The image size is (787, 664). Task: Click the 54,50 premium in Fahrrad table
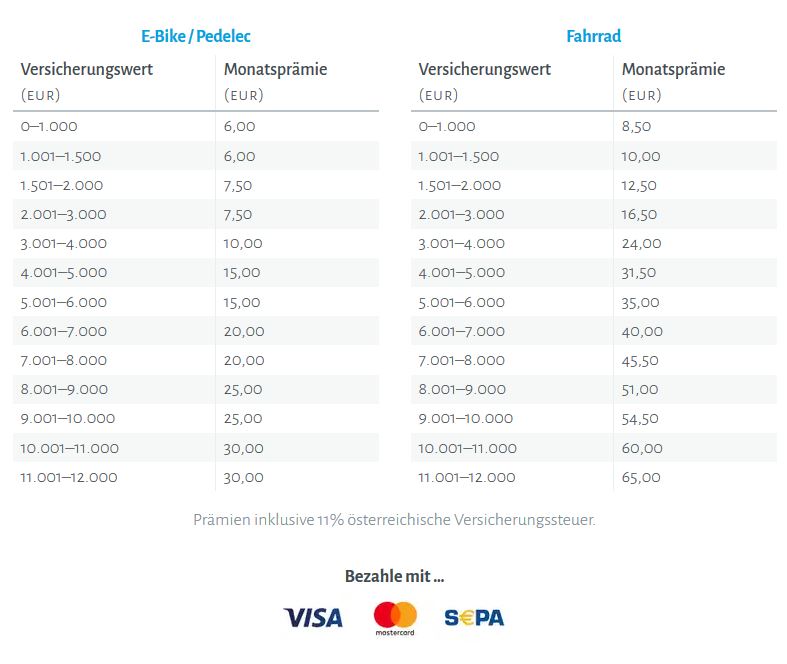[x=640, y=419]
